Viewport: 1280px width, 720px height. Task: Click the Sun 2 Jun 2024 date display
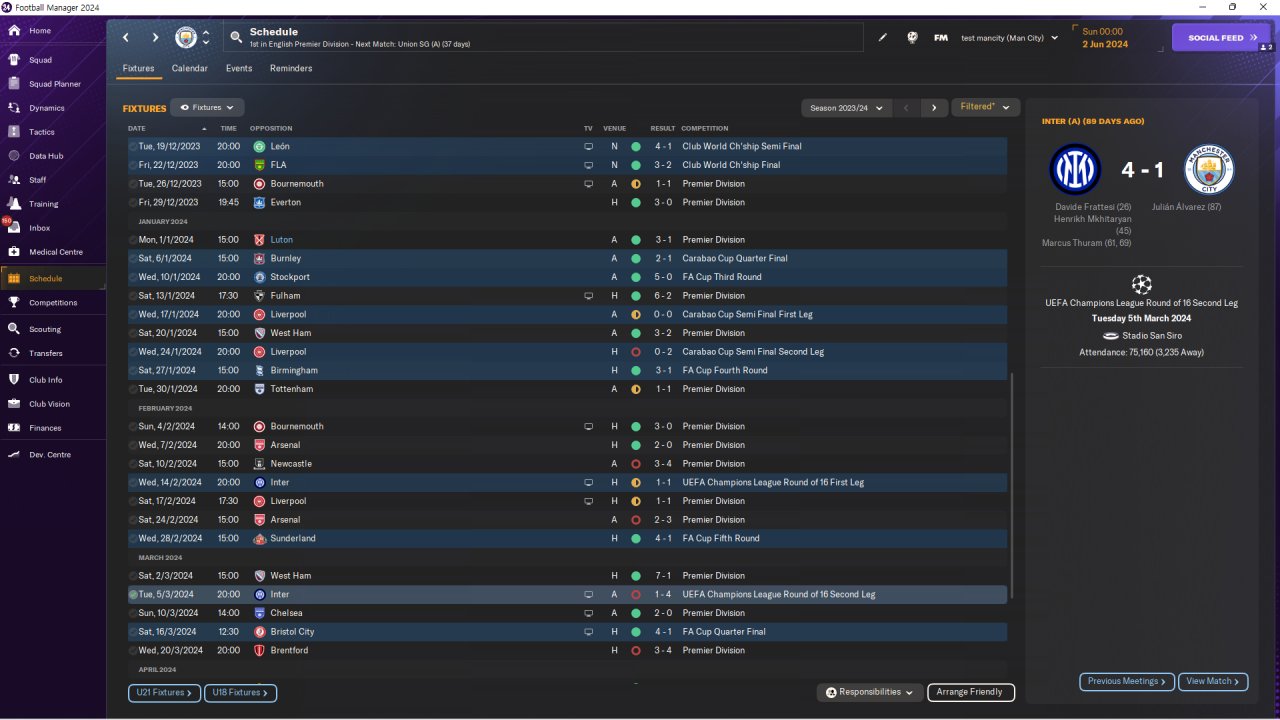click(1105, 38)
